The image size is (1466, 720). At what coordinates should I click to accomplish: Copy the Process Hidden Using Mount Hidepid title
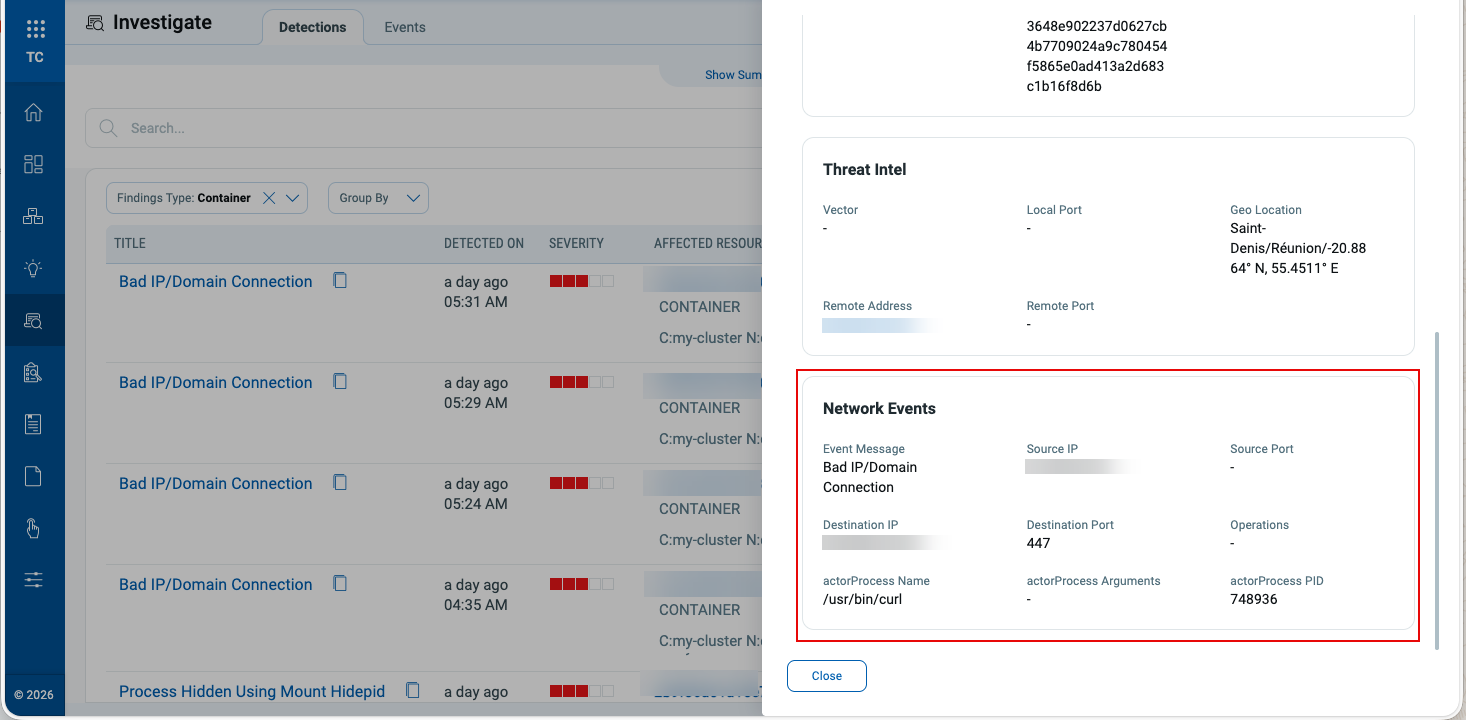(412, 691)
